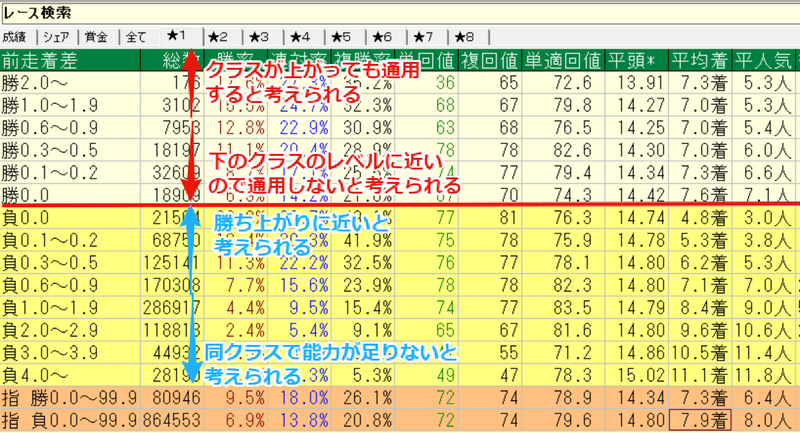Click highlighted cell 7.9着
Image resolution: width=800 pixels, height=433 pixels.
[700, 420]
